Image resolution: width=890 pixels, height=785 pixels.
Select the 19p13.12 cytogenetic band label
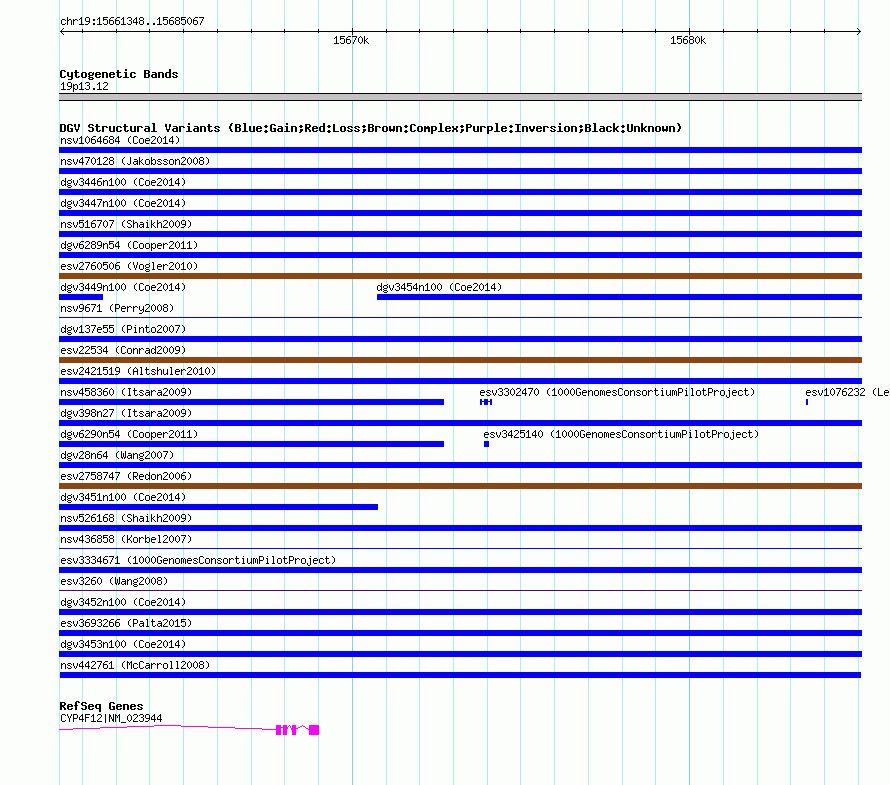[x=84, y=86]
